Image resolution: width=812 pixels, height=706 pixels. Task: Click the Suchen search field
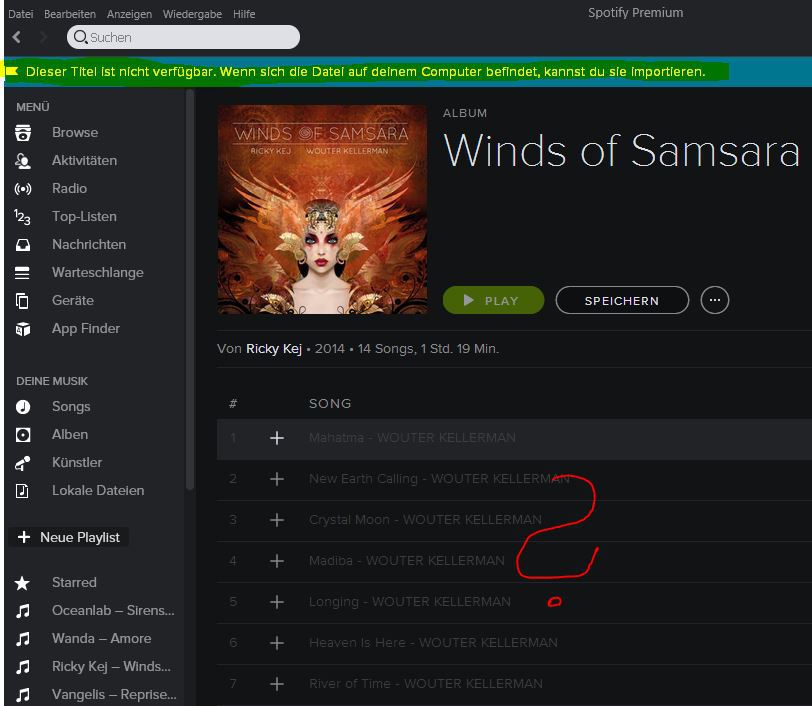(190, 37)
